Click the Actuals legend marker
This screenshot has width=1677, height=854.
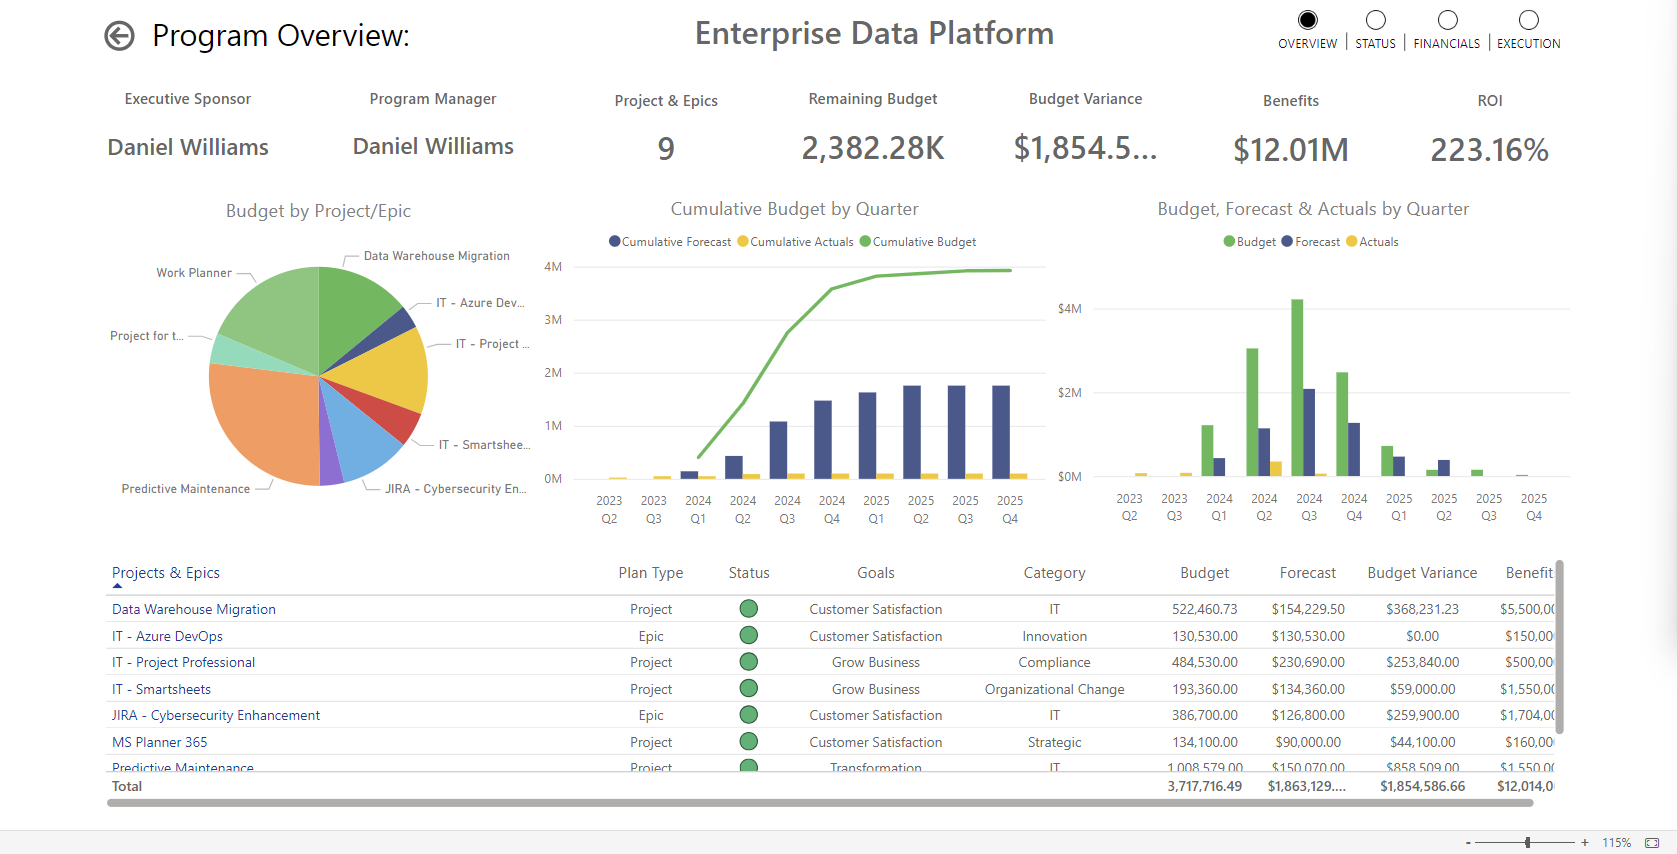point(1352,242)
